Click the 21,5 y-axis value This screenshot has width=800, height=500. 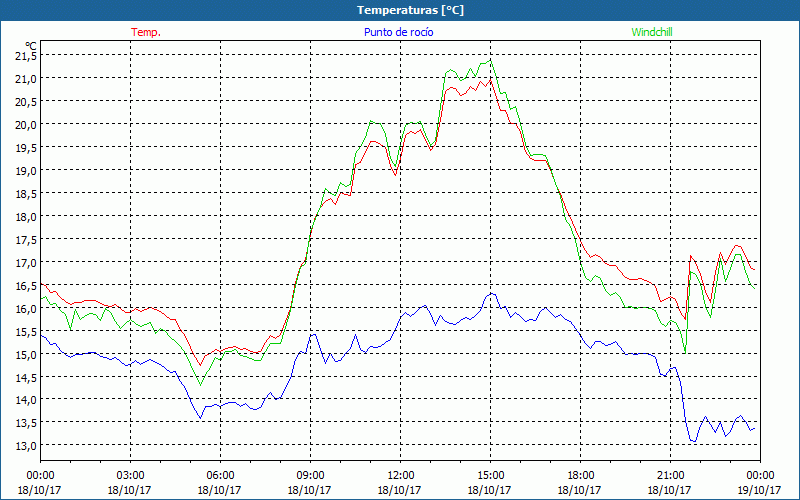coord(27,56)
